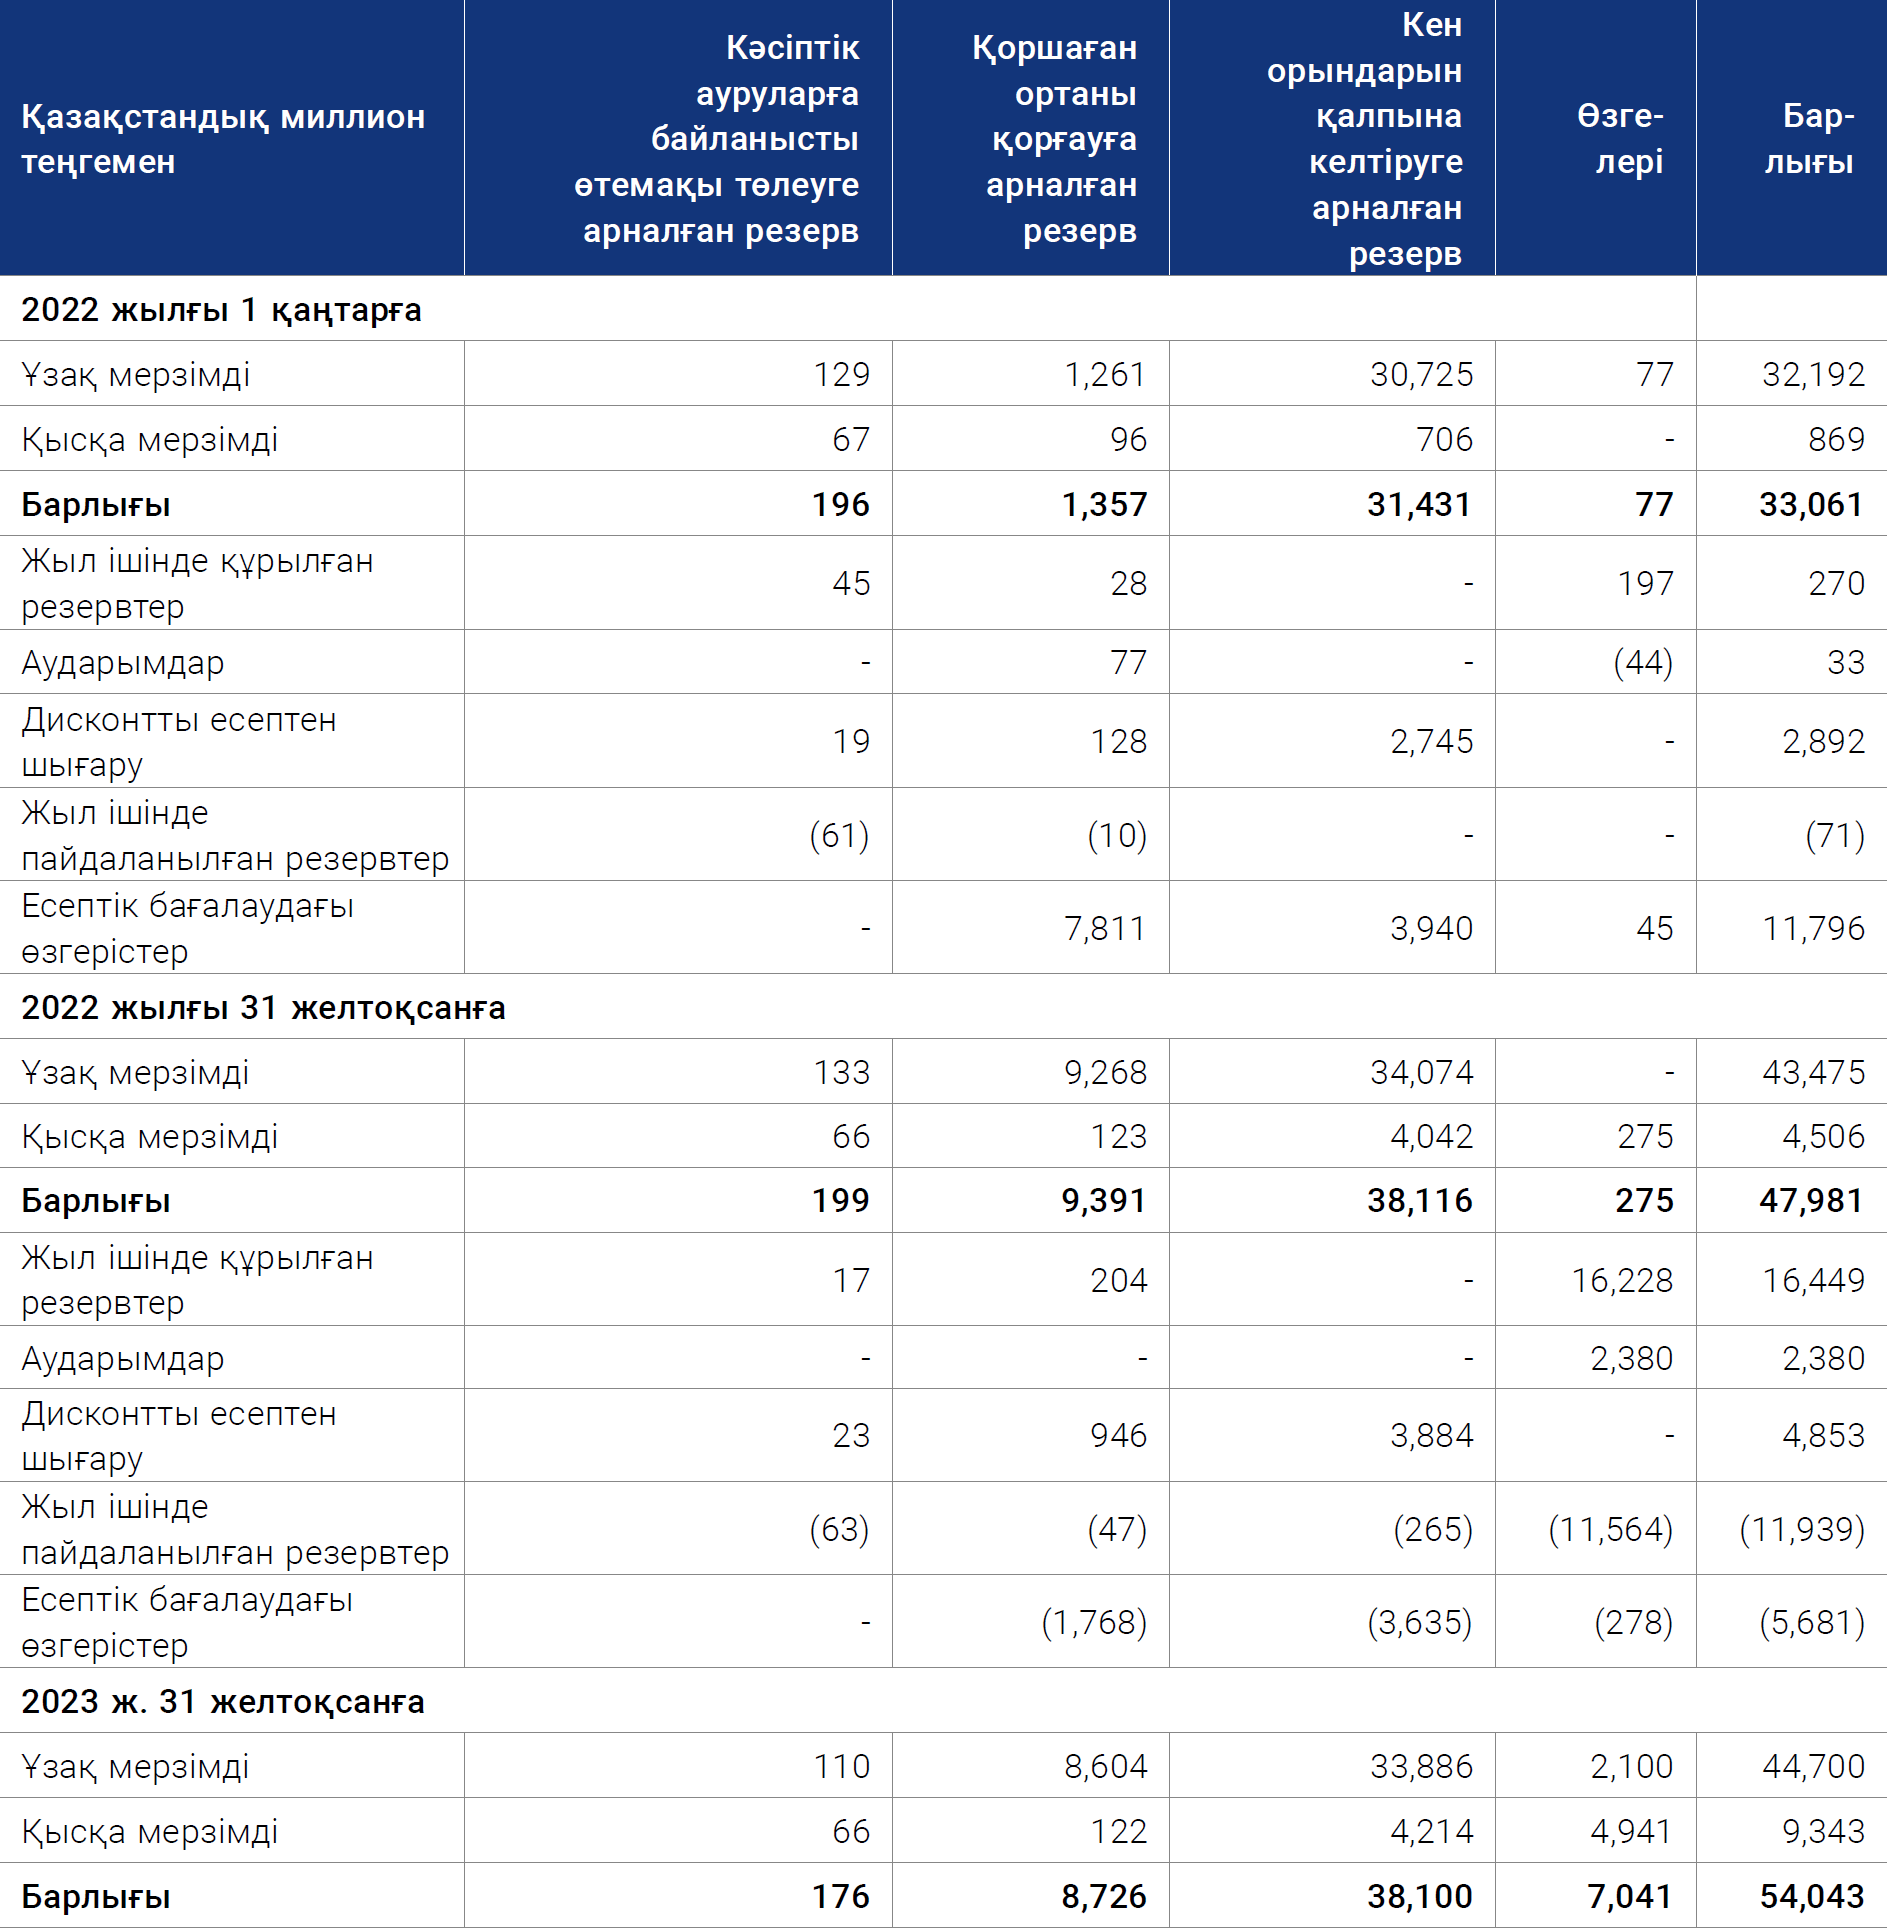1887x1928 pixels.
Task: Select the 'Қоршаған ортаны қорғауға' column header
Action: (1054, 139)
